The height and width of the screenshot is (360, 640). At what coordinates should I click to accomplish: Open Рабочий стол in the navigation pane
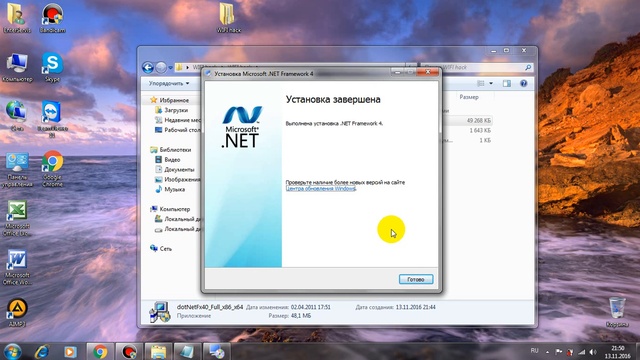click(178, 130)
